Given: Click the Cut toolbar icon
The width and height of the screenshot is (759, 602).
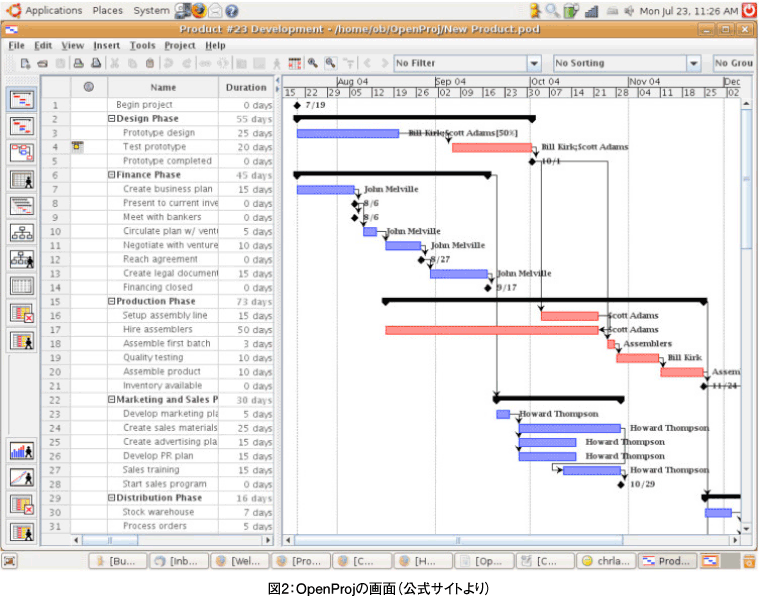Looking at the screenshot, I should pos(115,63).
